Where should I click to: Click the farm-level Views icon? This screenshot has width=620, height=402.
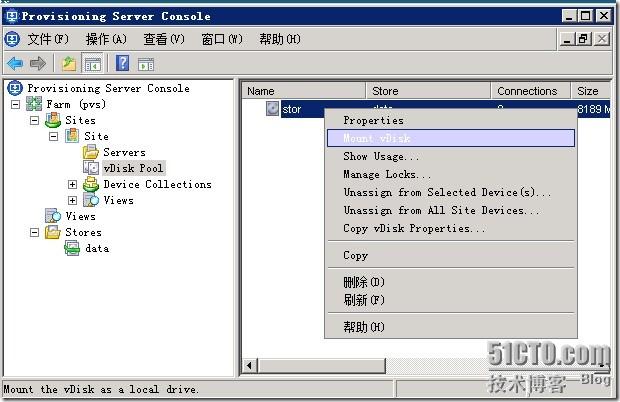[53, 216]
